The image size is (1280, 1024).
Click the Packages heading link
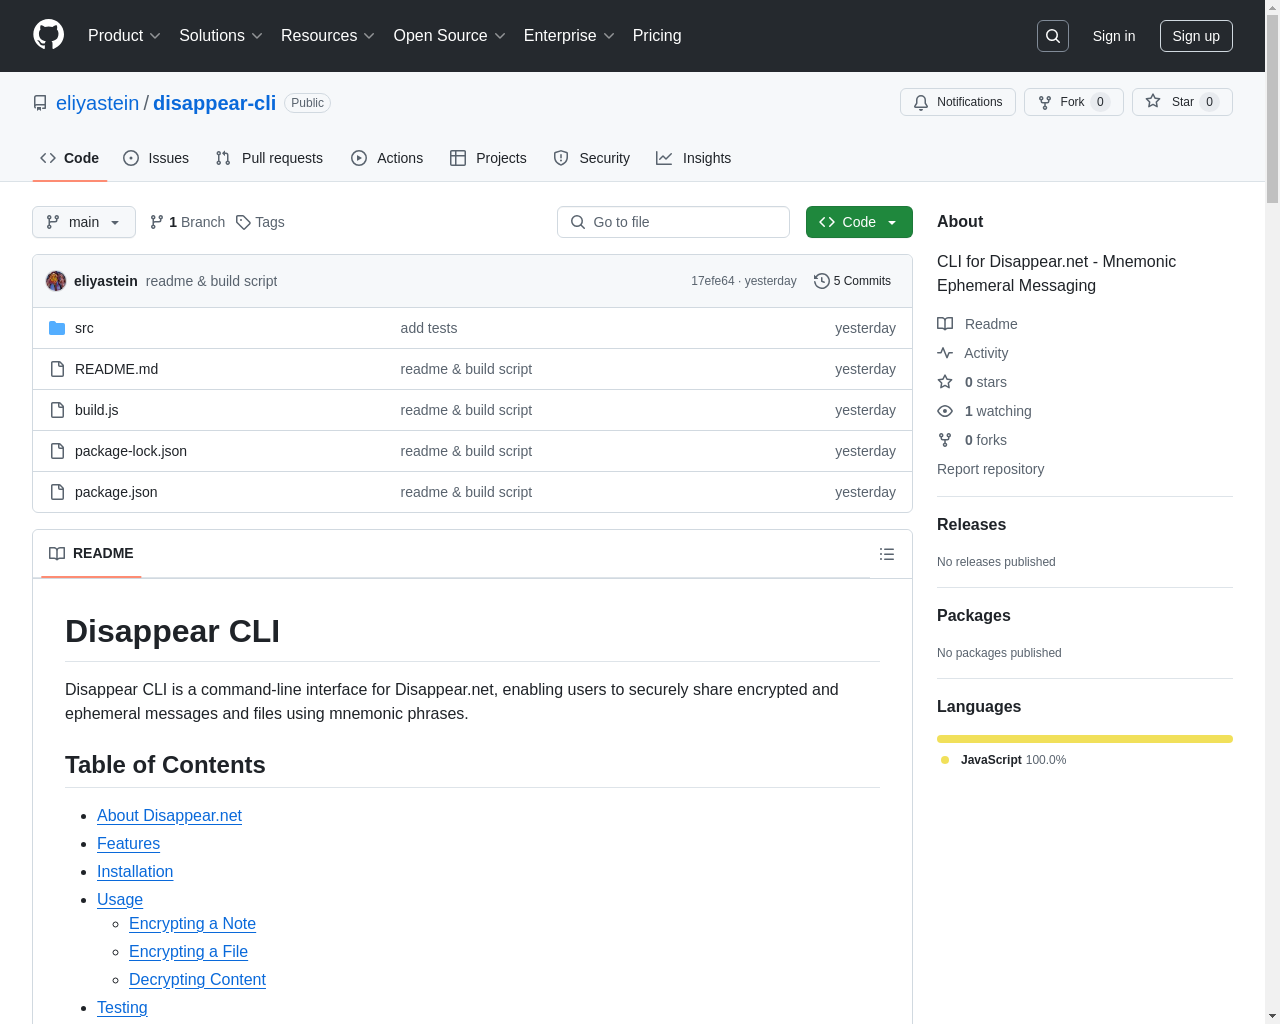973,616
